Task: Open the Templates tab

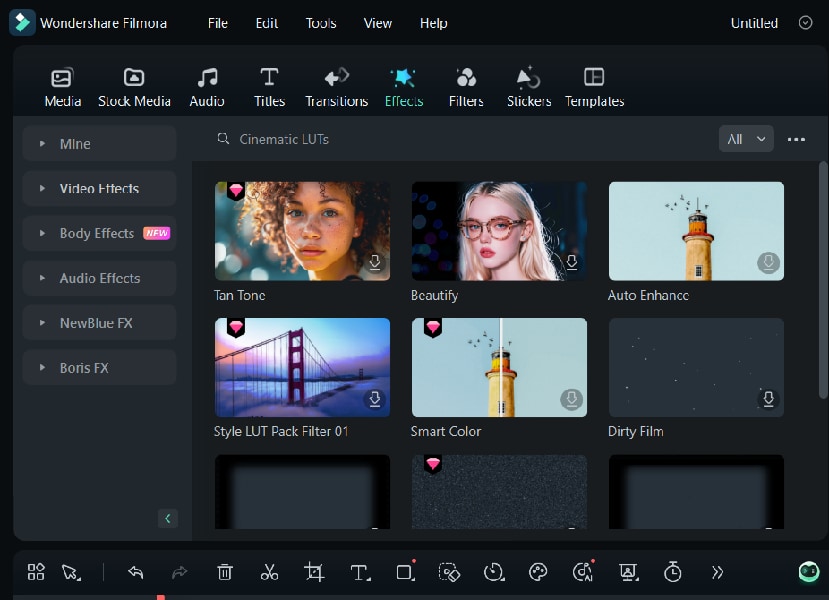Action: (x=594, y=88)
